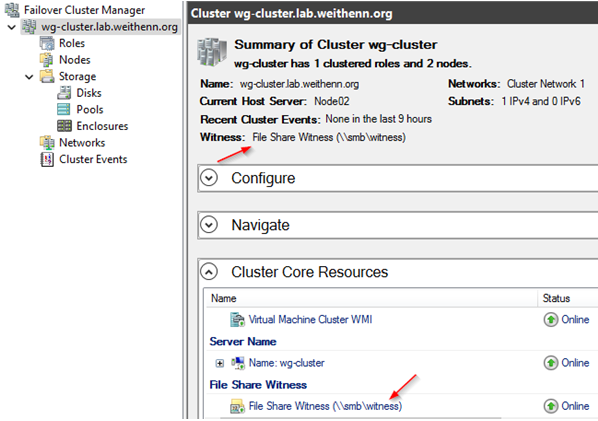Open the Roles node icon
Image resolution: width=598 pixels, height=421 pixels.
47,43
